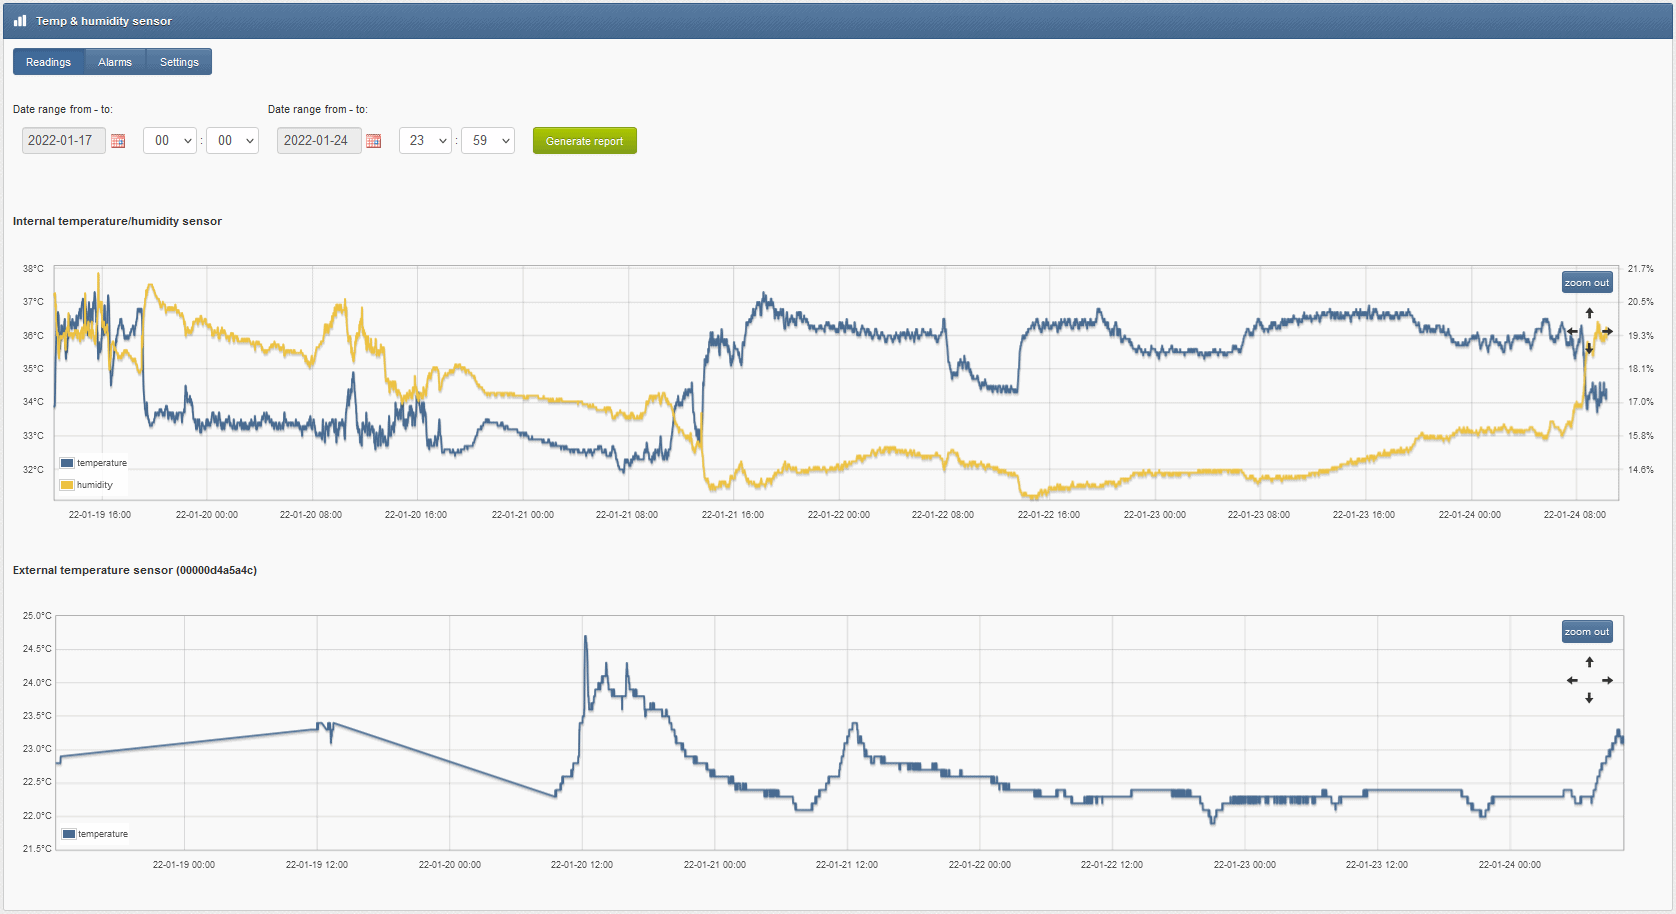Click 'temperature' legend label in external chart
This screenshot has height=914, width=1676.
point(103,834)
